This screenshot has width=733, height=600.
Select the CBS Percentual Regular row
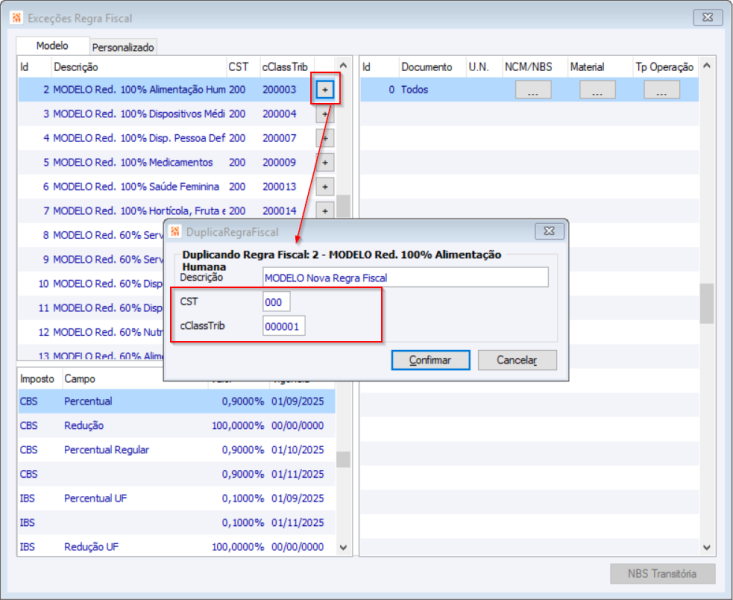pos(177,450)
